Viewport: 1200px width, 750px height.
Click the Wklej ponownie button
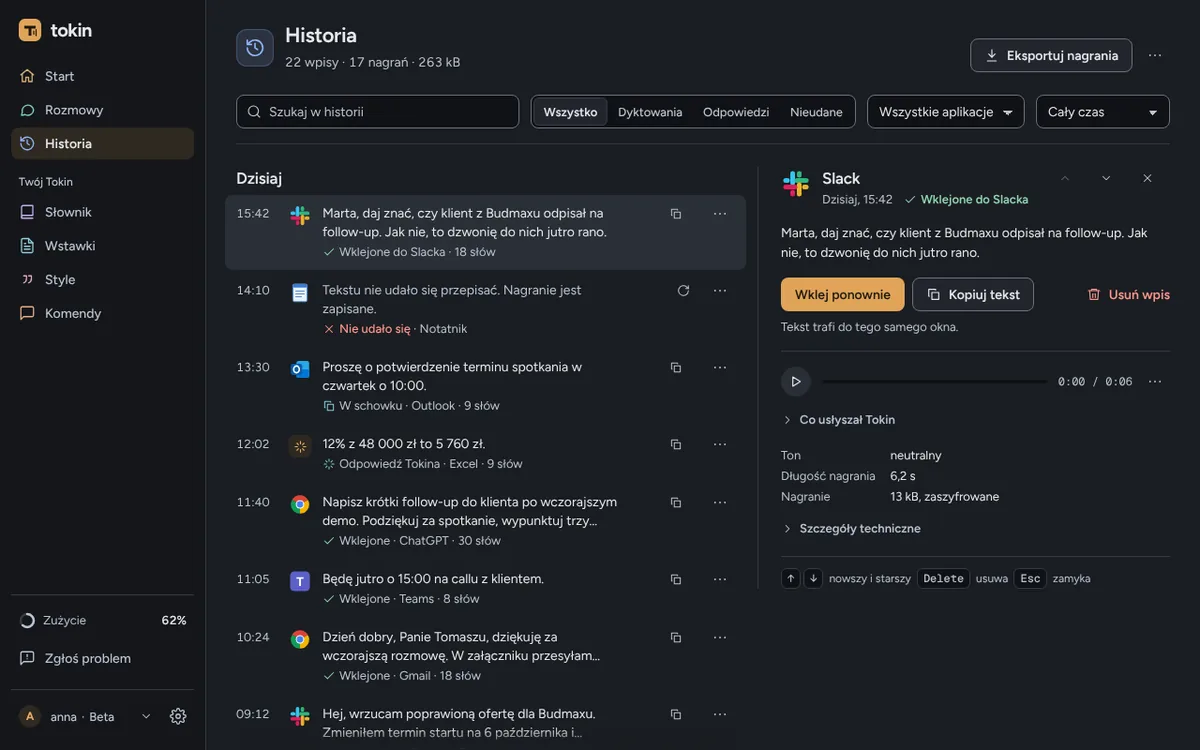point(843,295)
